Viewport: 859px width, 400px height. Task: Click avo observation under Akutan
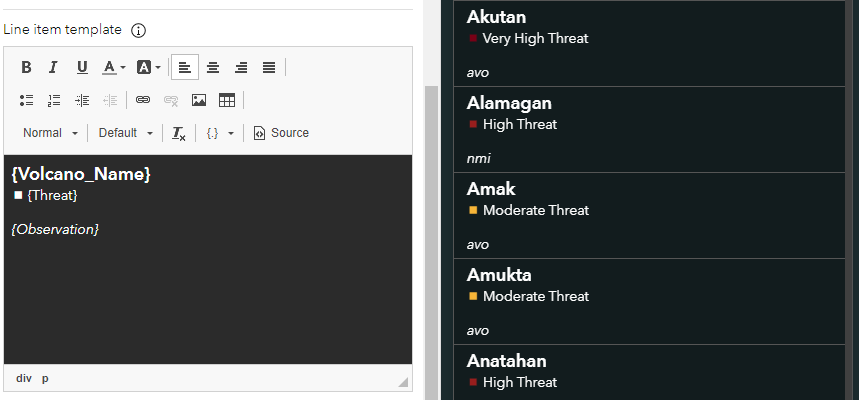[478, 73]
